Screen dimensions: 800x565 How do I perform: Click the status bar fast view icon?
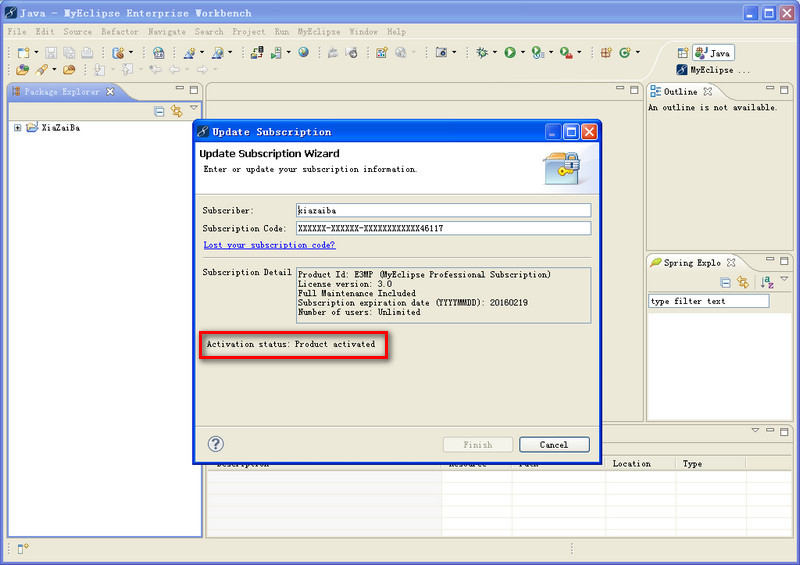23,548
